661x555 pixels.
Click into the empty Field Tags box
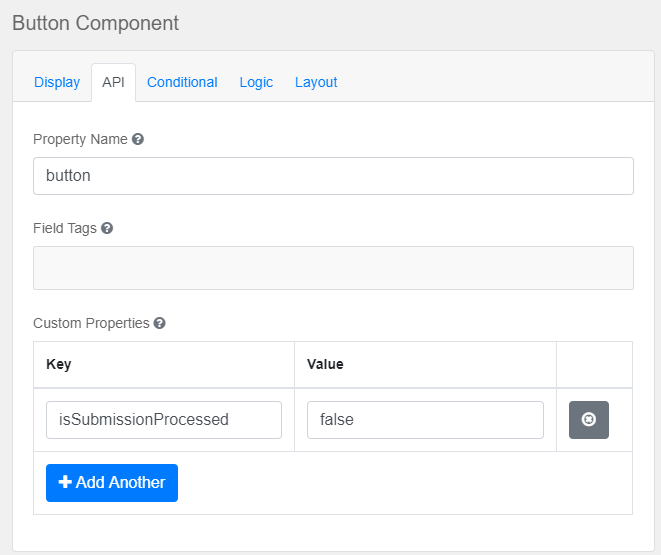point(333,268)
